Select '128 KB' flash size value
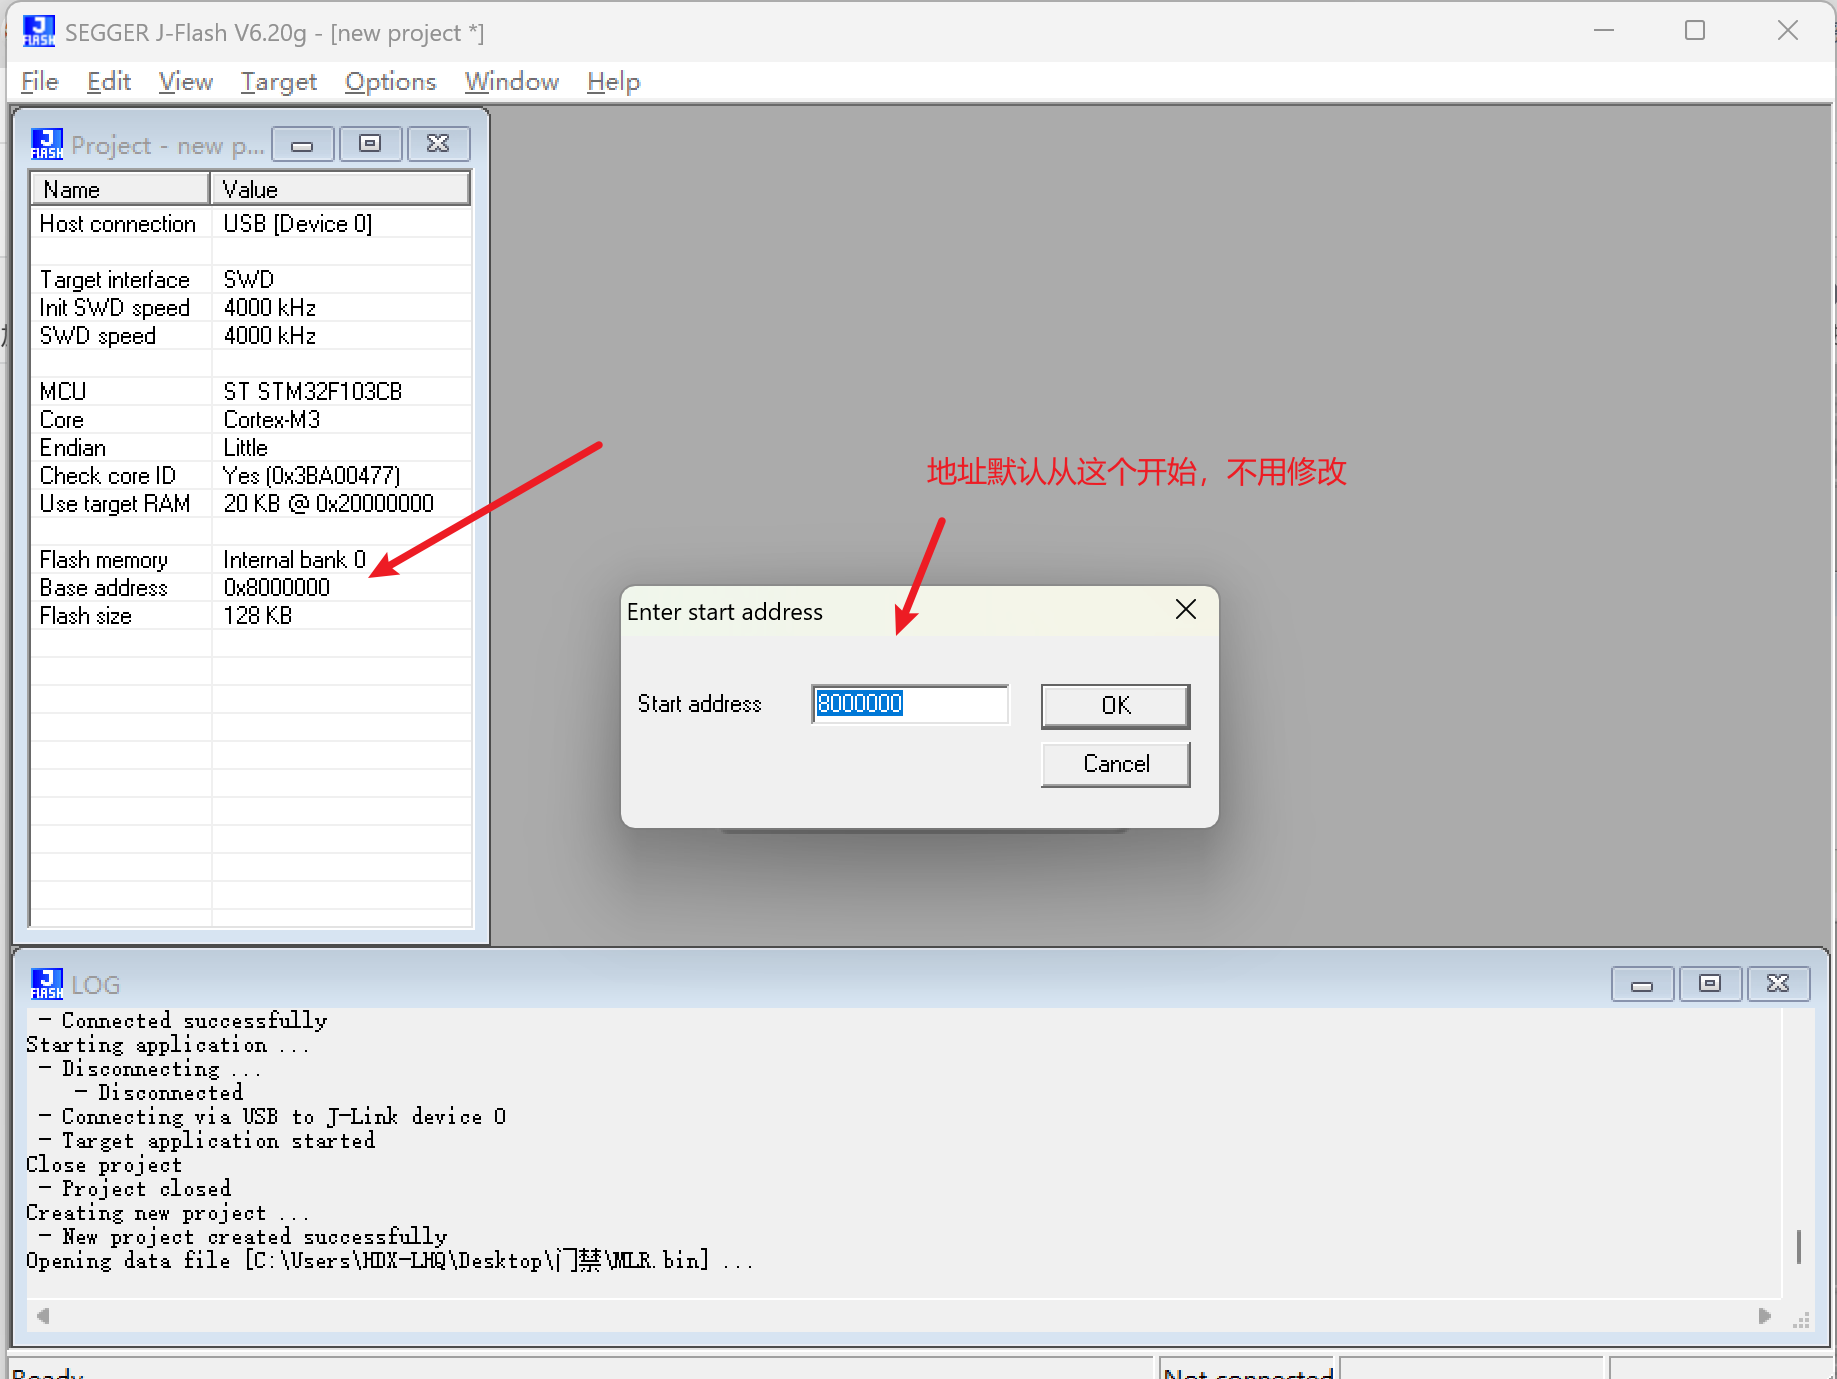Image resolution: width=1837 pixels, height=1379 pixels. coord(258,616)
